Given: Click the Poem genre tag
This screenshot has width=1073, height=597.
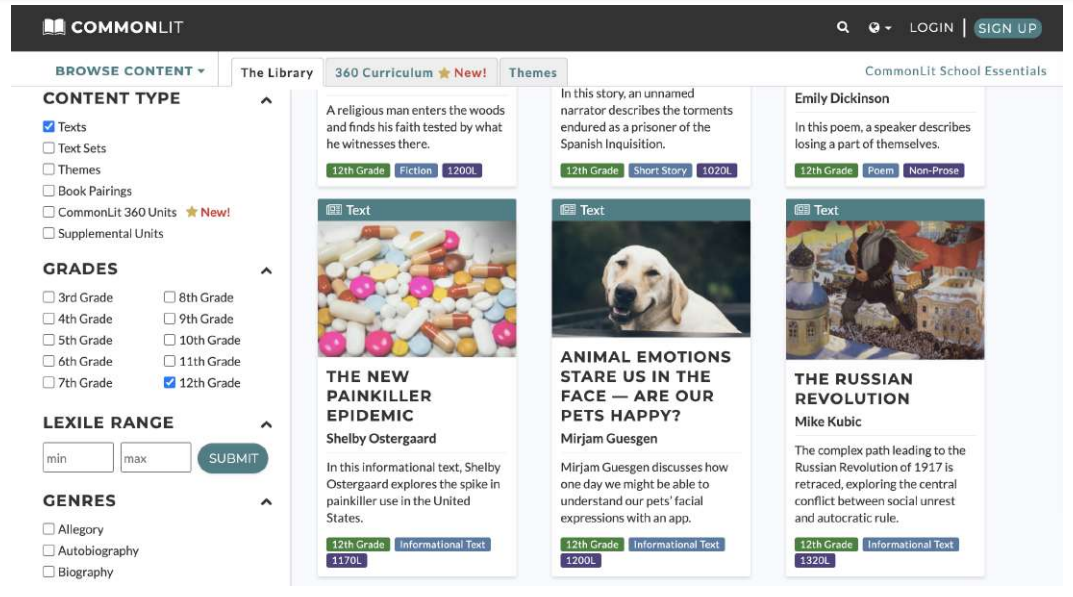Looking at the screenshot, I should click(x=881, y=170).
